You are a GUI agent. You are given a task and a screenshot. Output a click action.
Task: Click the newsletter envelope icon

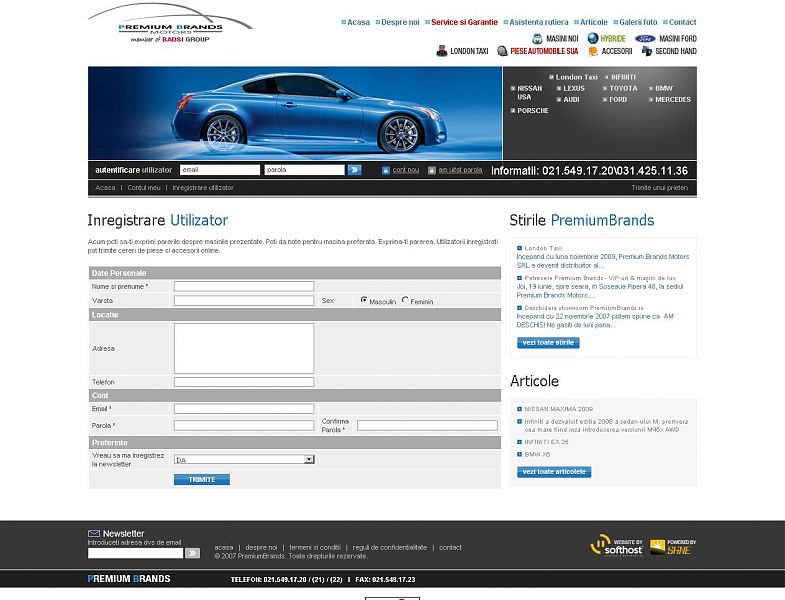(94, 533)
